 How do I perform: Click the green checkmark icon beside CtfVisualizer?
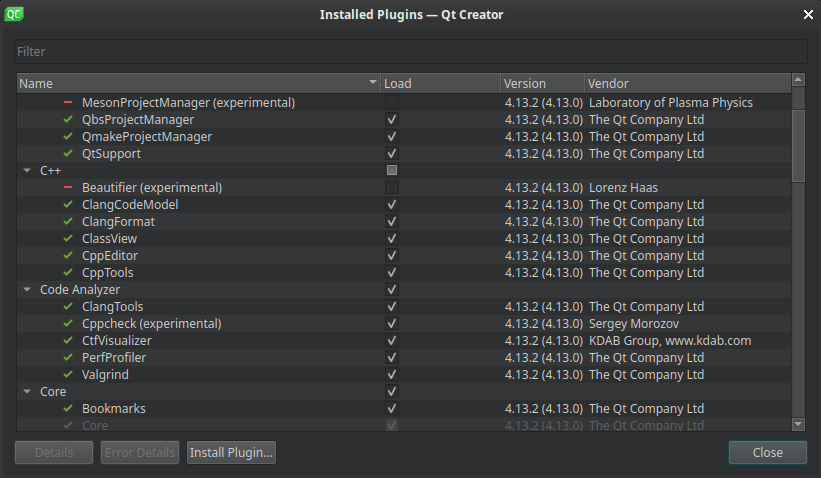coord(68,341)
